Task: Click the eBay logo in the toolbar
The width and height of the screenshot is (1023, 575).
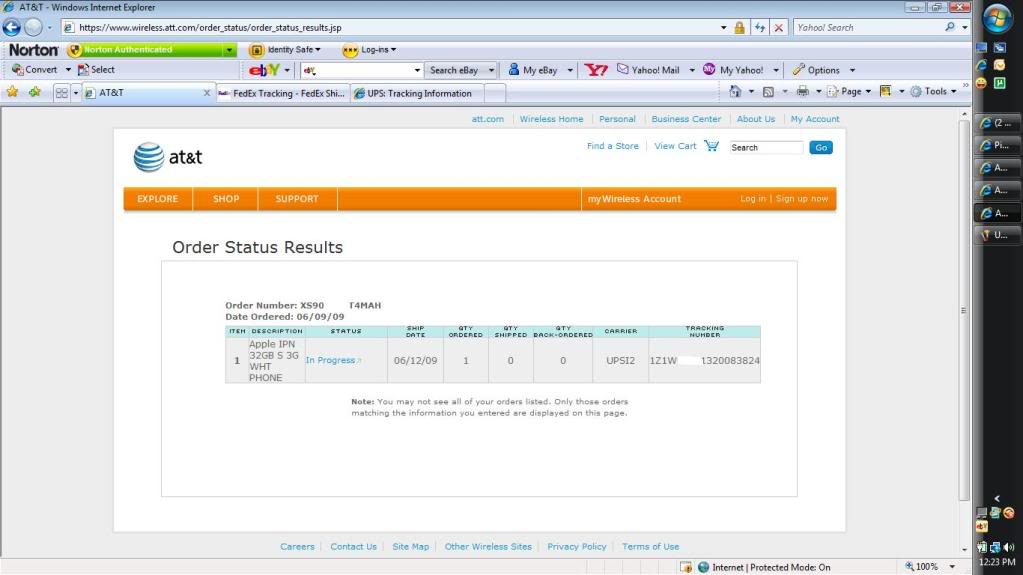Action: tap(264, 70)
